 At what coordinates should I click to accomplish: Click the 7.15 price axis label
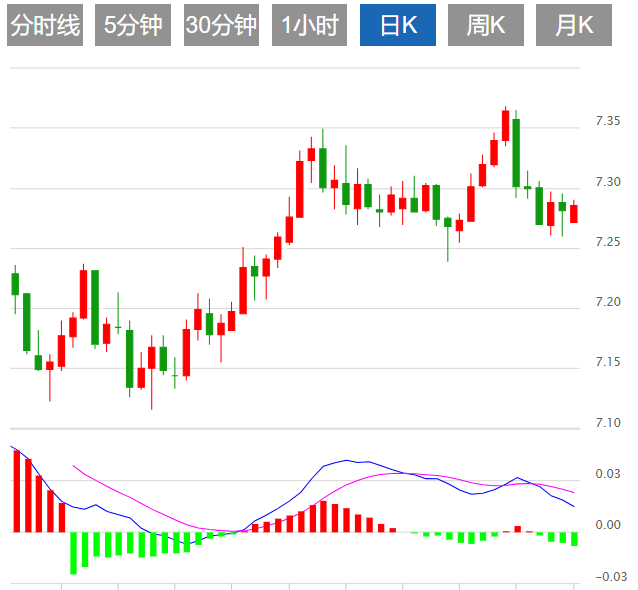pos(608,362)
